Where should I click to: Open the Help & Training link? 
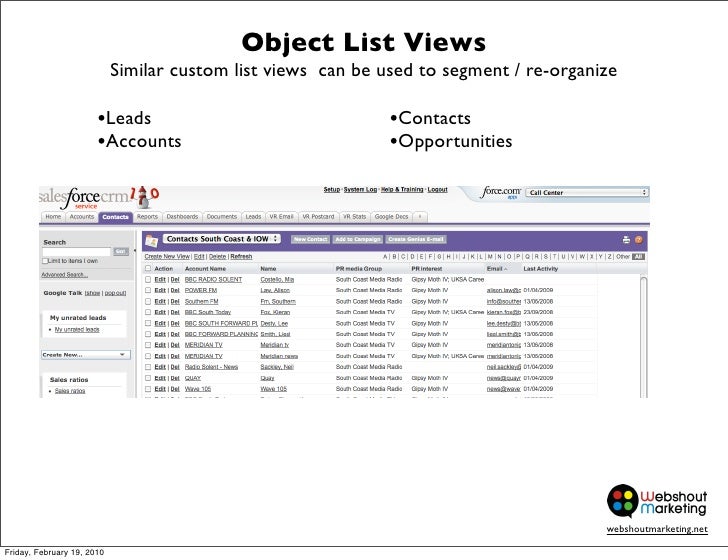point(402,189)
